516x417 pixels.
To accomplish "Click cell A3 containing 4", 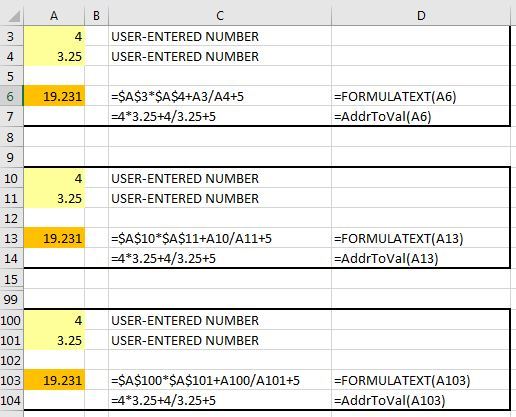I will tap(54, 36).
